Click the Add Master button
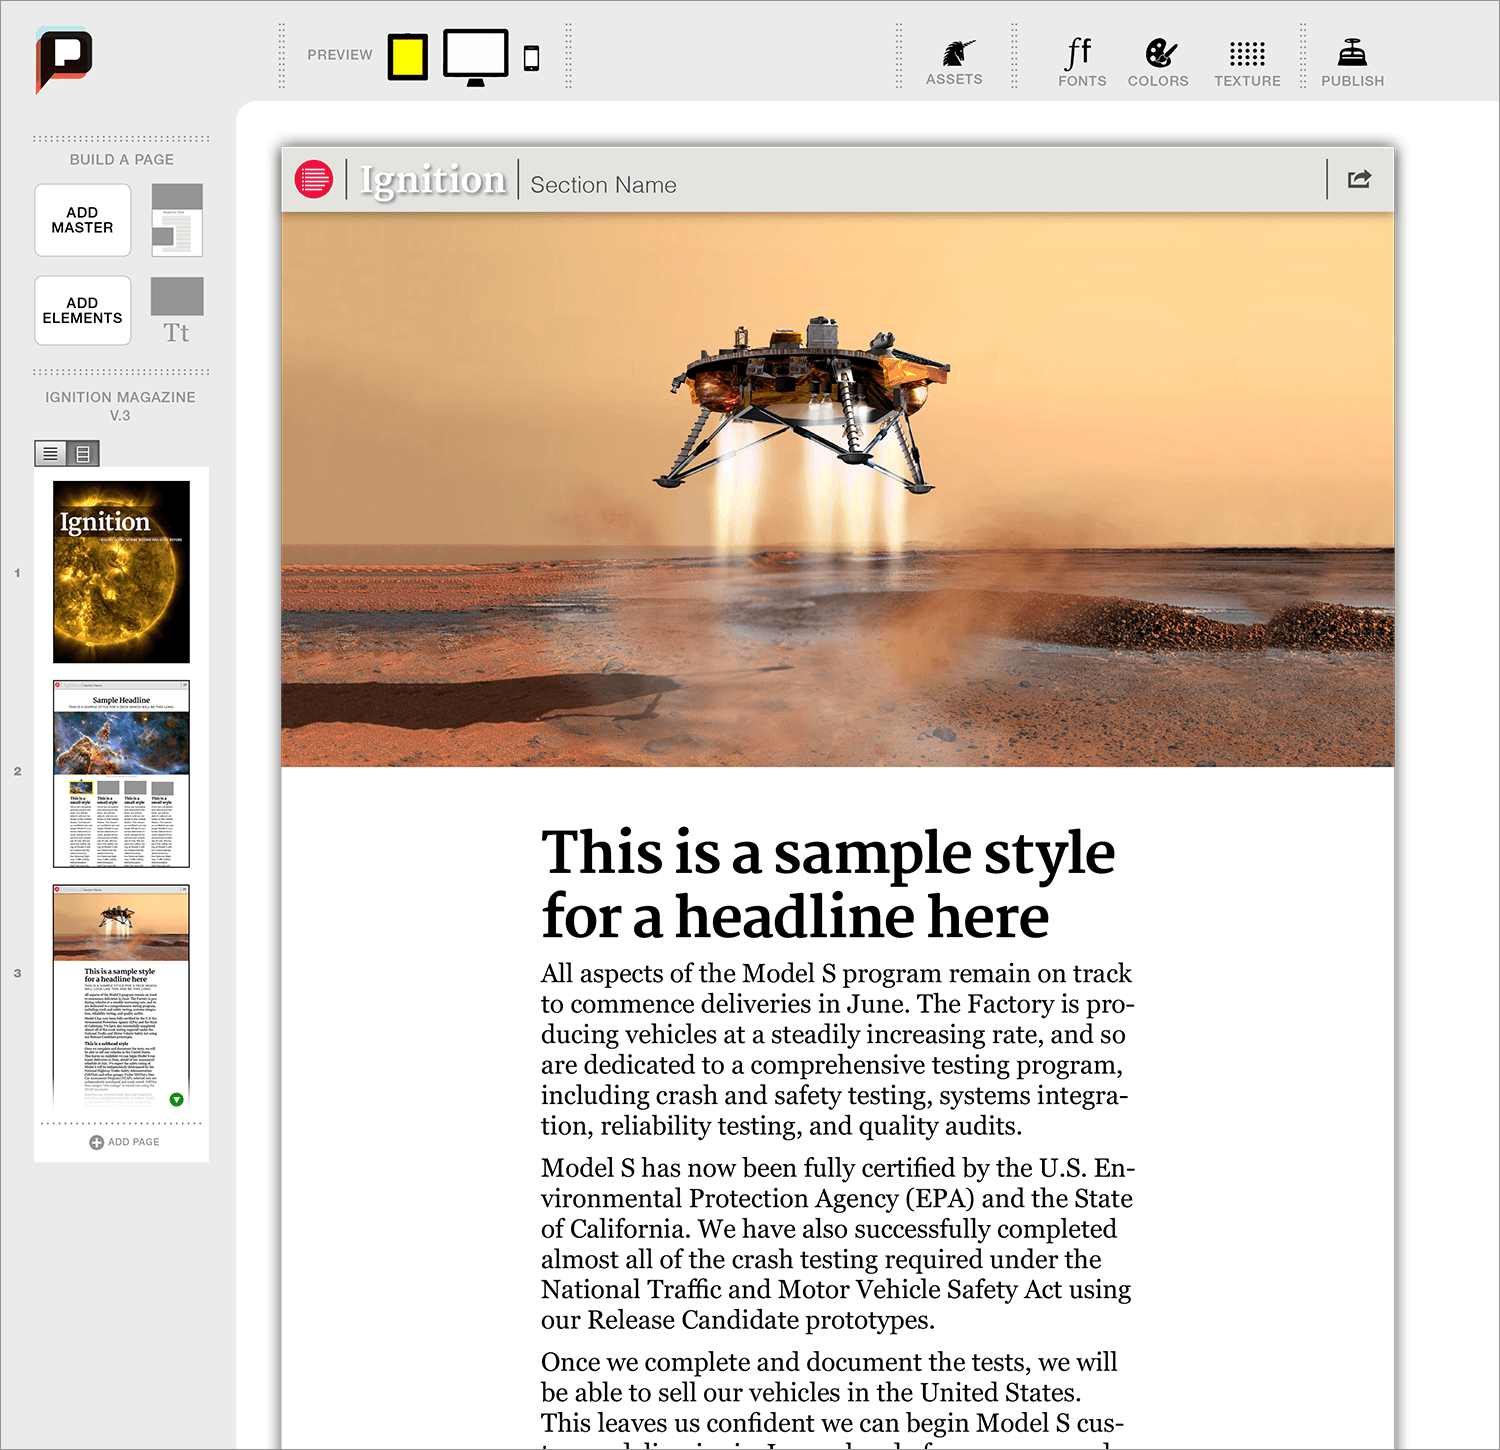This screenshot has height=1450, width=1500. point(83,220)
